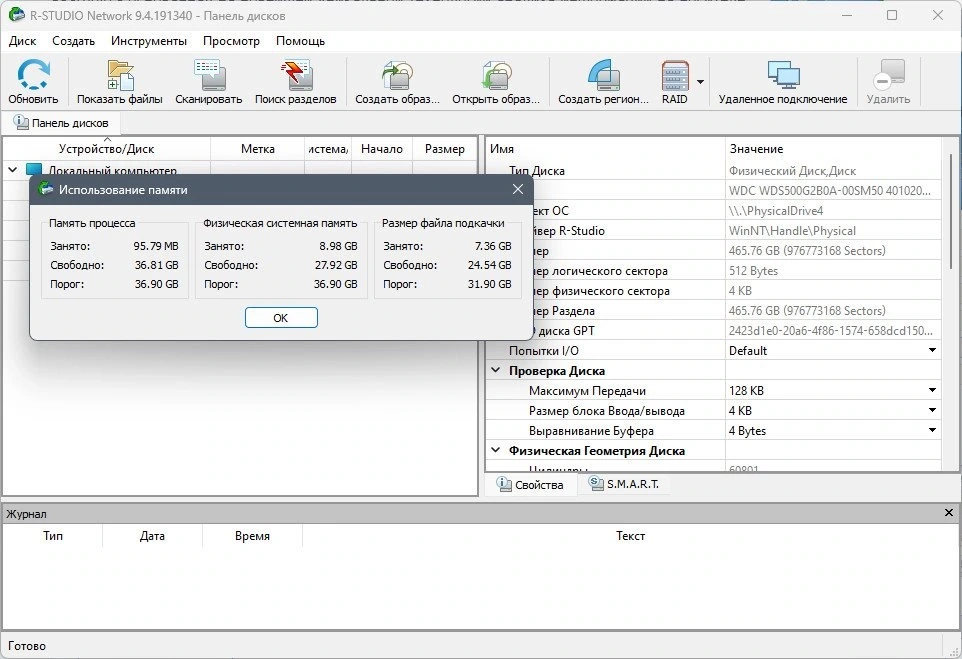
Task: Open Попытки I/O Default dropdown
Action: (932, 350)
